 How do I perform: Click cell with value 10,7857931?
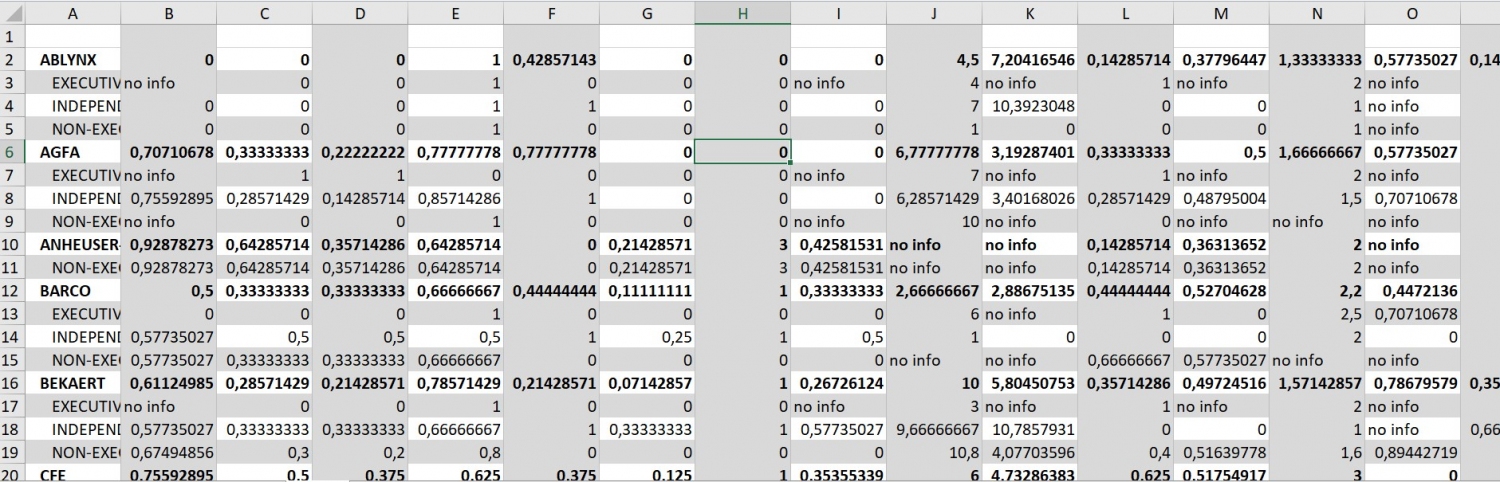tap(1030, 428)
